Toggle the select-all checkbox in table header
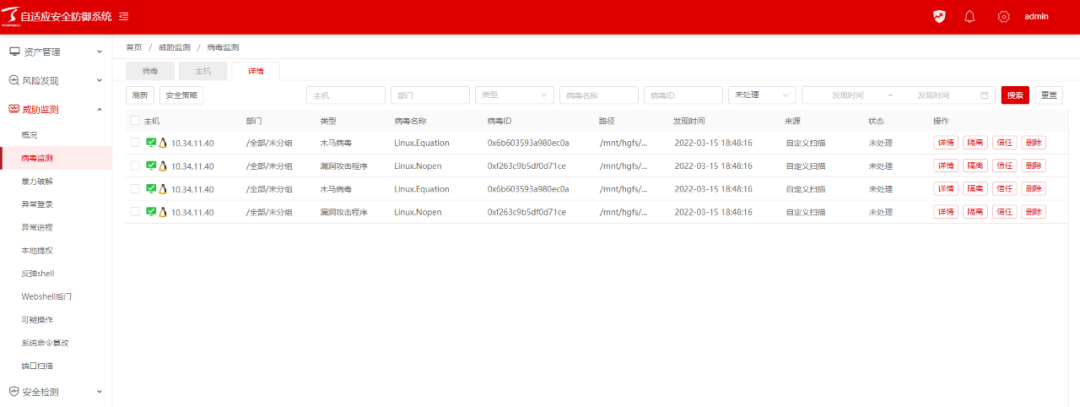 pos(135,120)
